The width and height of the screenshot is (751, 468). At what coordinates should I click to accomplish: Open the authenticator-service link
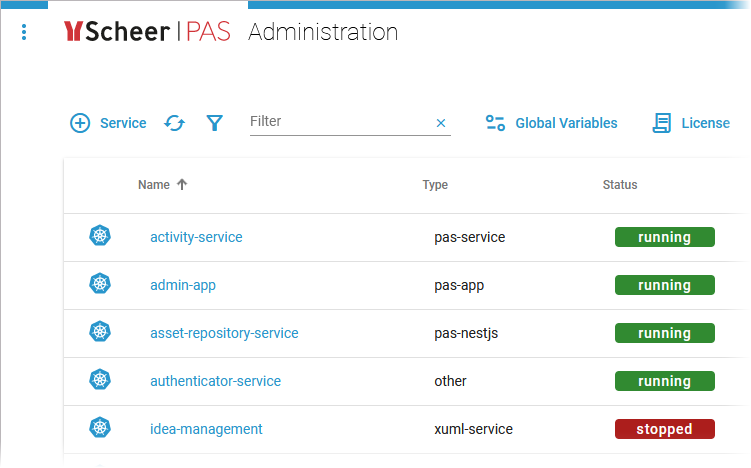click(215, 381)
